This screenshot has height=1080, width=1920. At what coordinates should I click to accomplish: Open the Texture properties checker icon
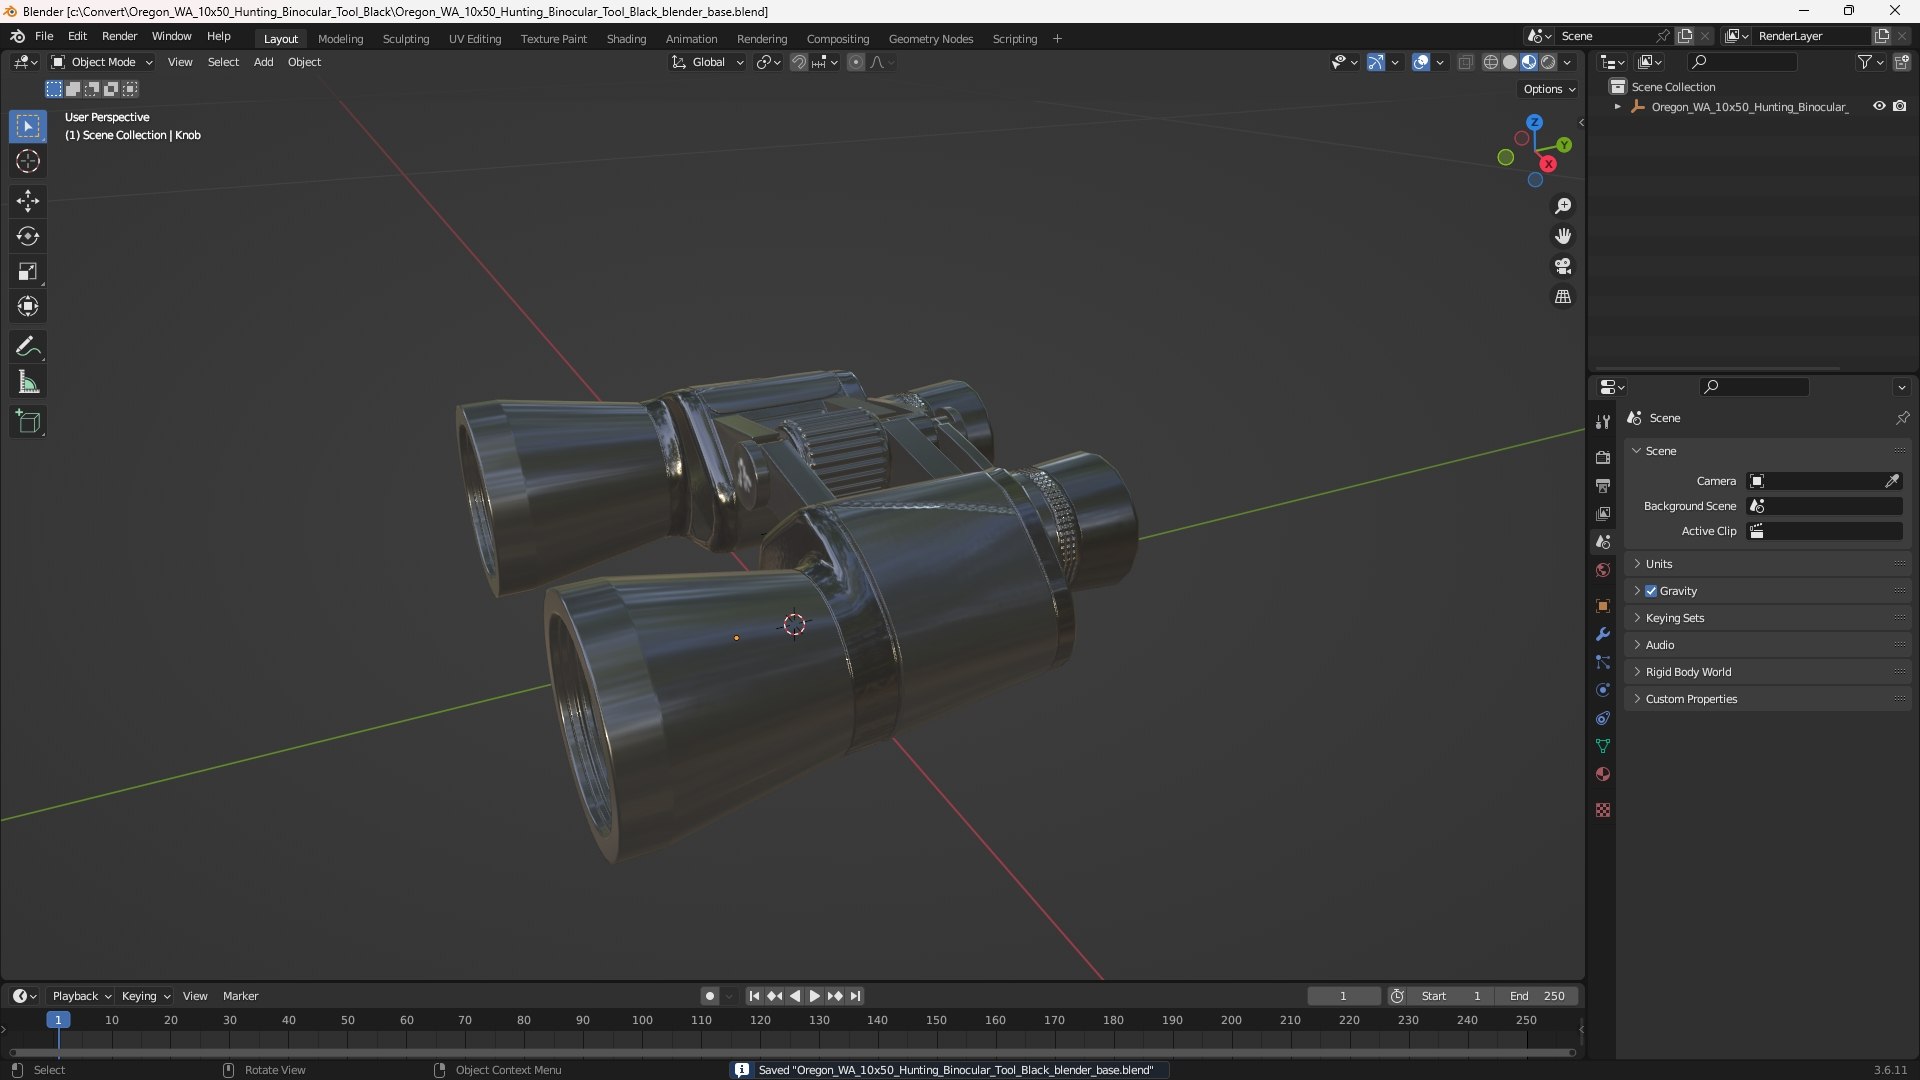[x=1603, y=810]
